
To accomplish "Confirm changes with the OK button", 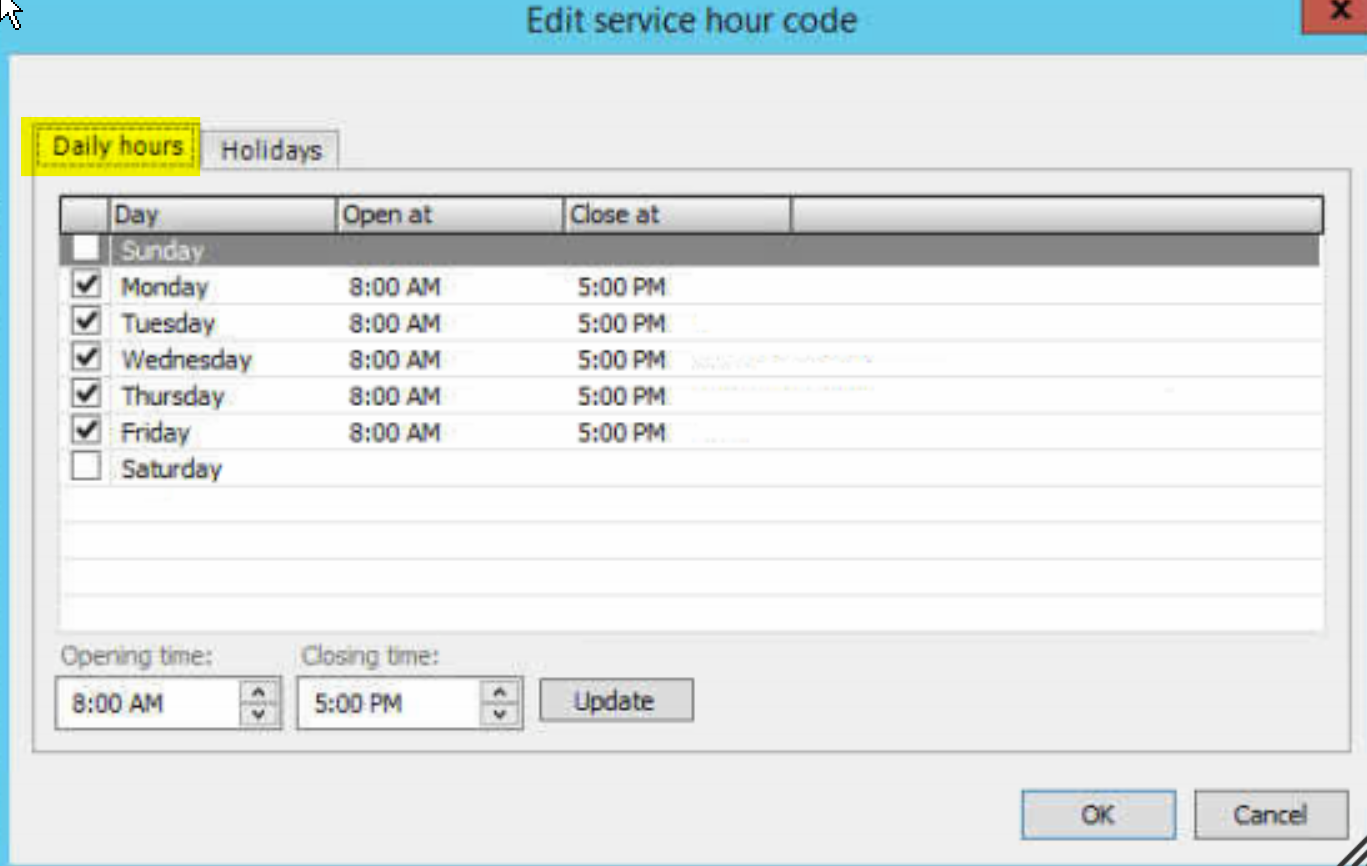I will click(x=1097, y=814).
